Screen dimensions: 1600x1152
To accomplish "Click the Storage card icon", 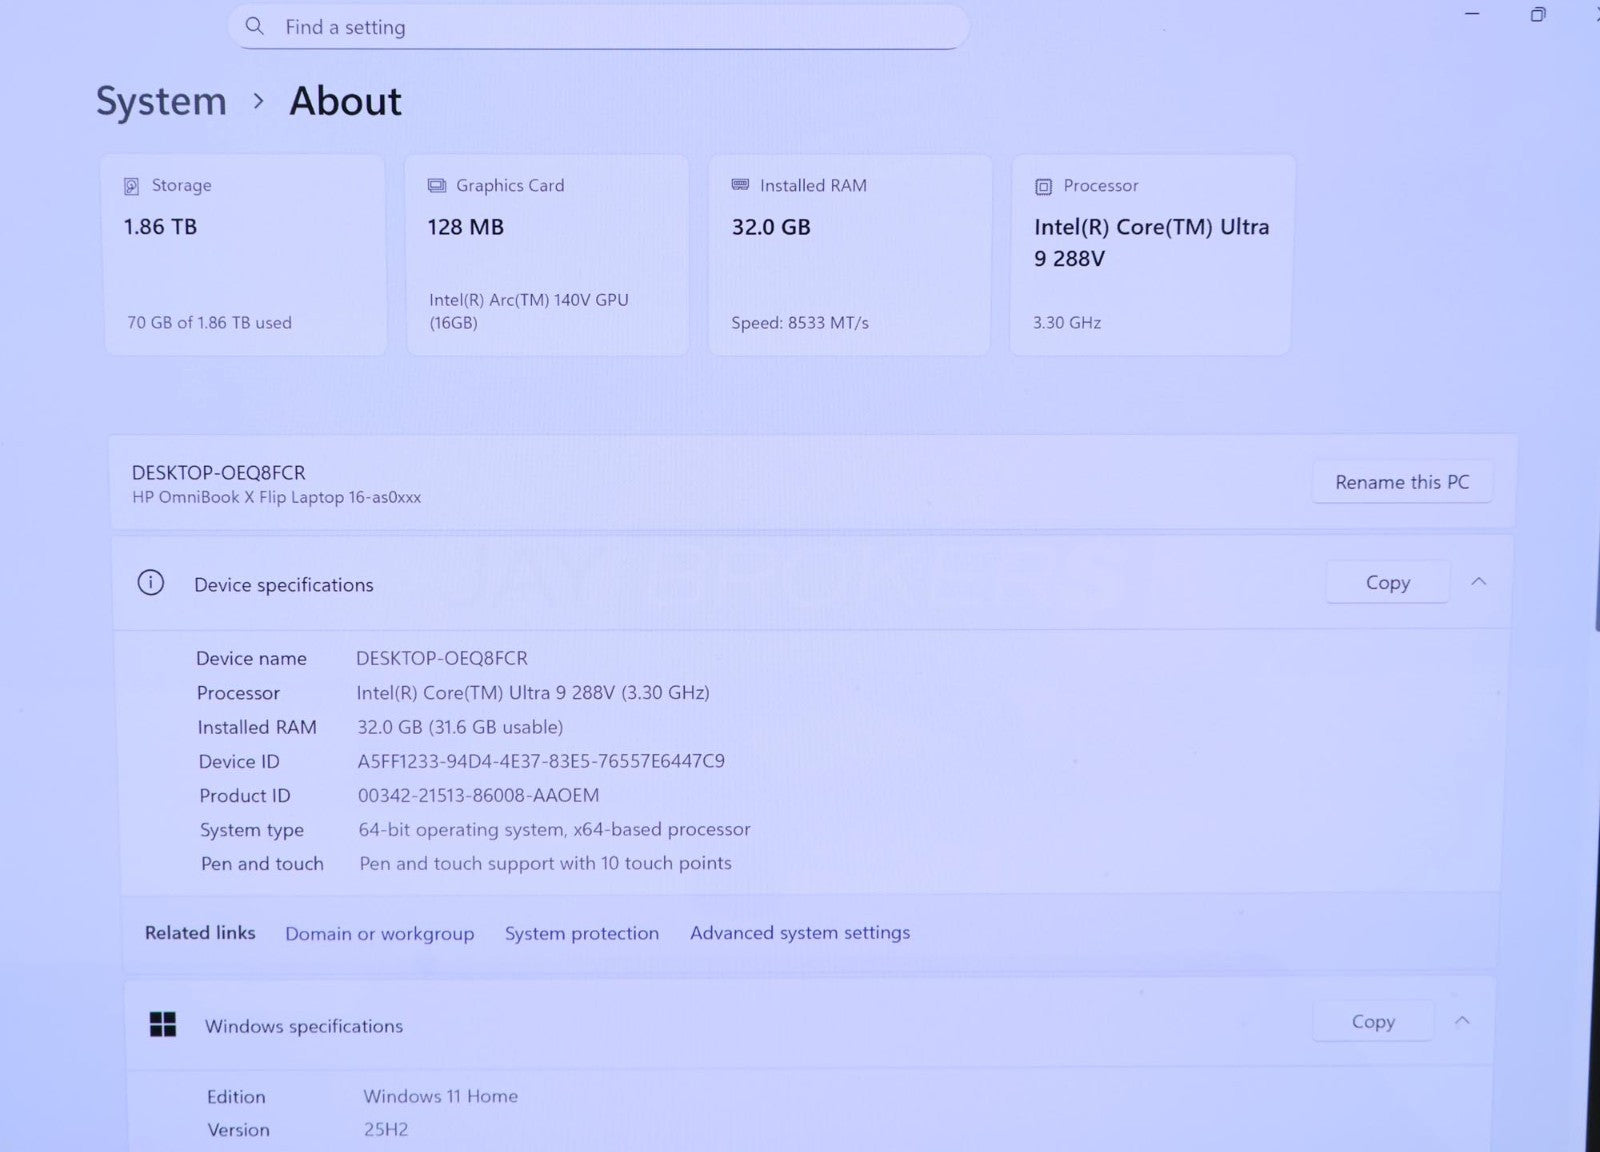I will coord(131,186).
